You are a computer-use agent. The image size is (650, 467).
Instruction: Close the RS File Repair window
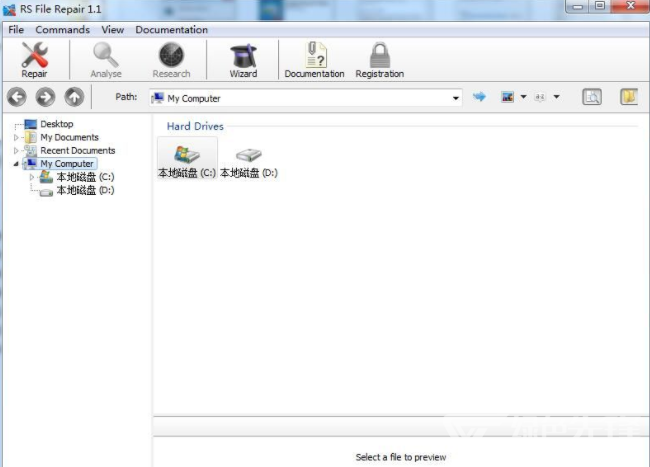pyautogui.click(x=631, y=6)
